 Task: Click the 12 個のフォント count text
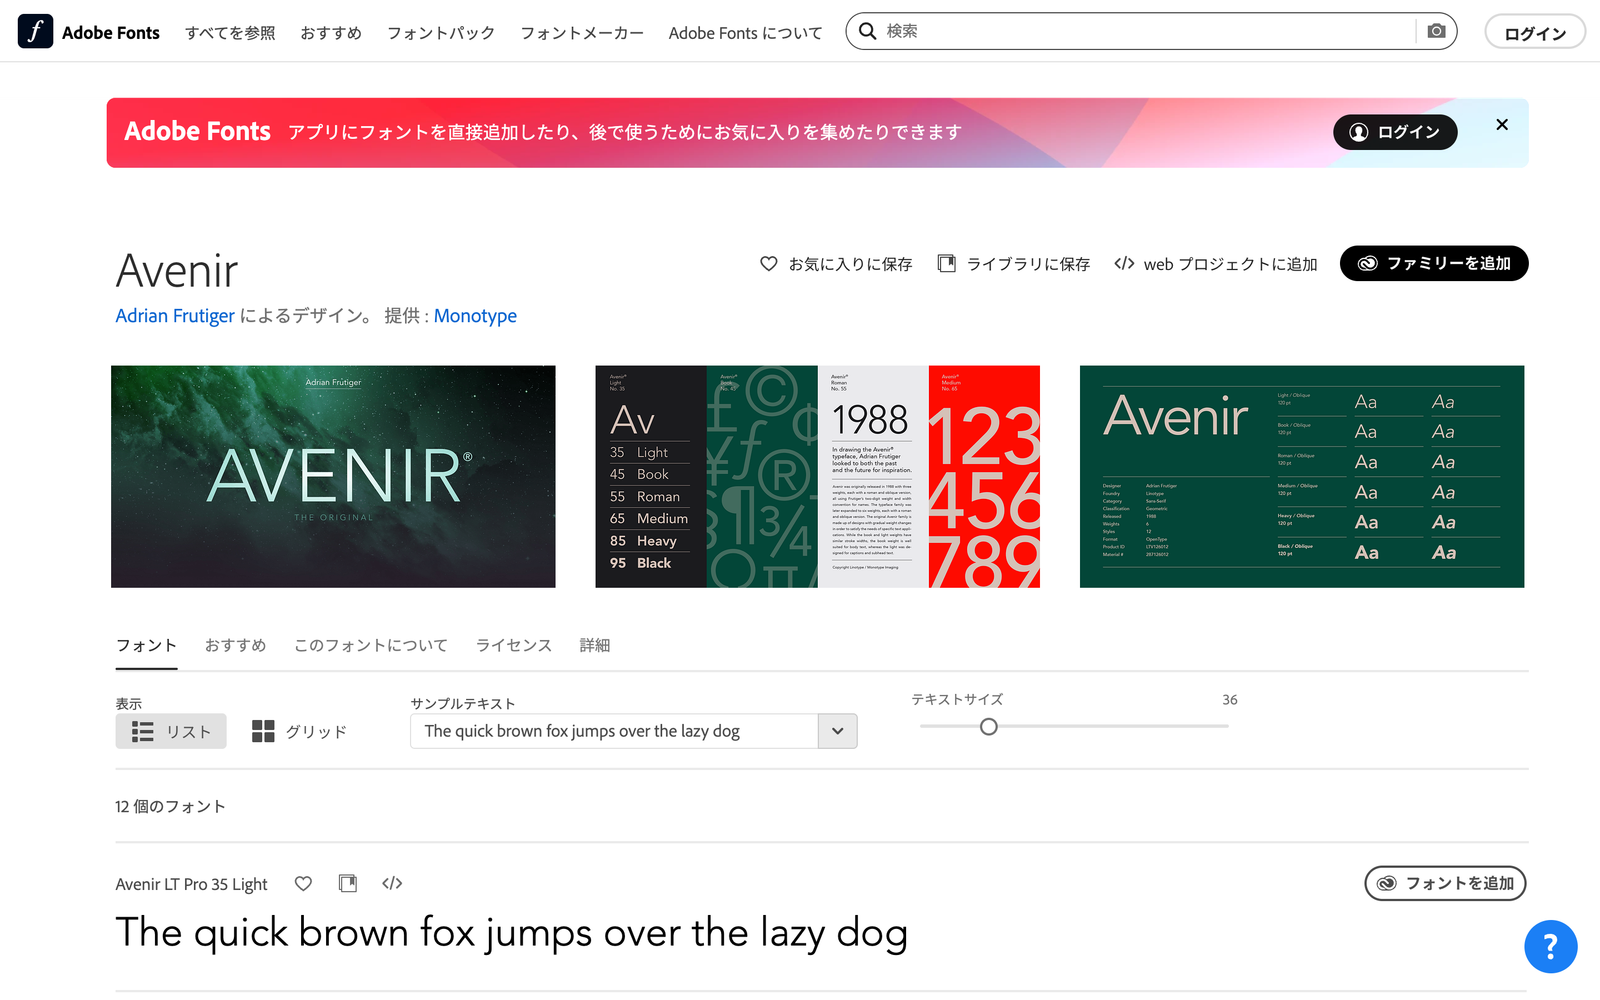pyautogui.click(x=170, y=806)
